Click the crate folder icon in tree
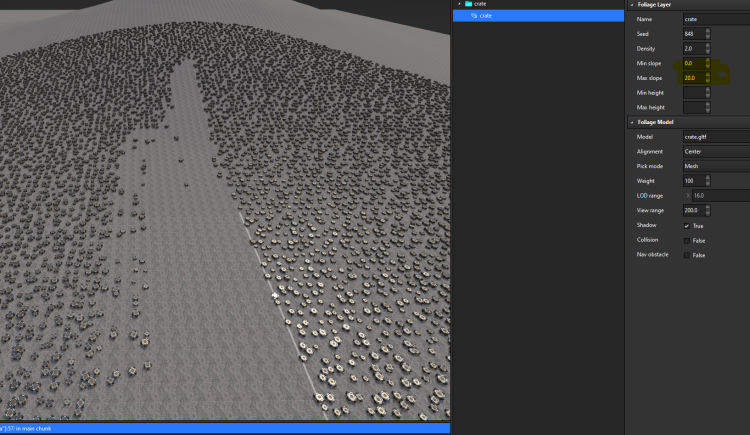 tap(468, 5)
